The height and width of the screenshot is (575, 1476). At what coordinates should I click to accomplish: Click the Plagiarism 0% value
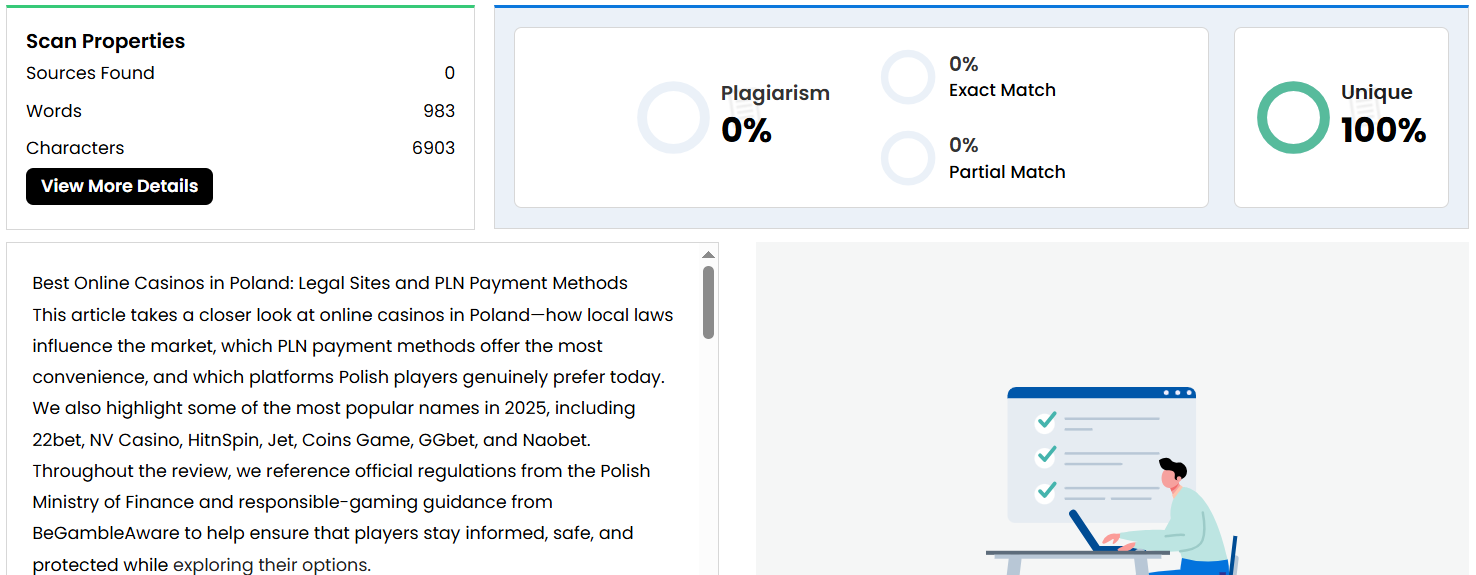(746, 130)
